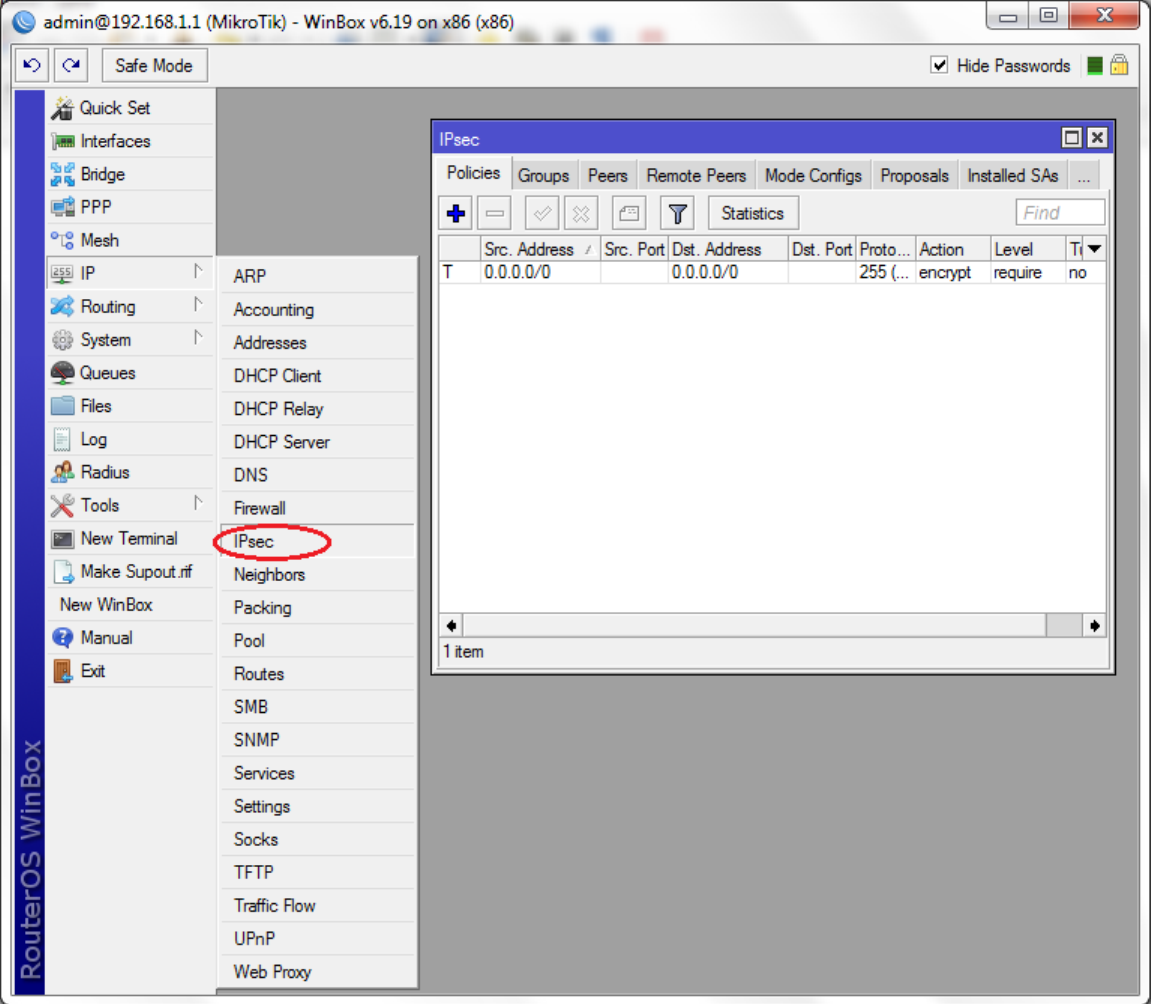
Task: Open the Manual help icon
Action: (62, 638)
